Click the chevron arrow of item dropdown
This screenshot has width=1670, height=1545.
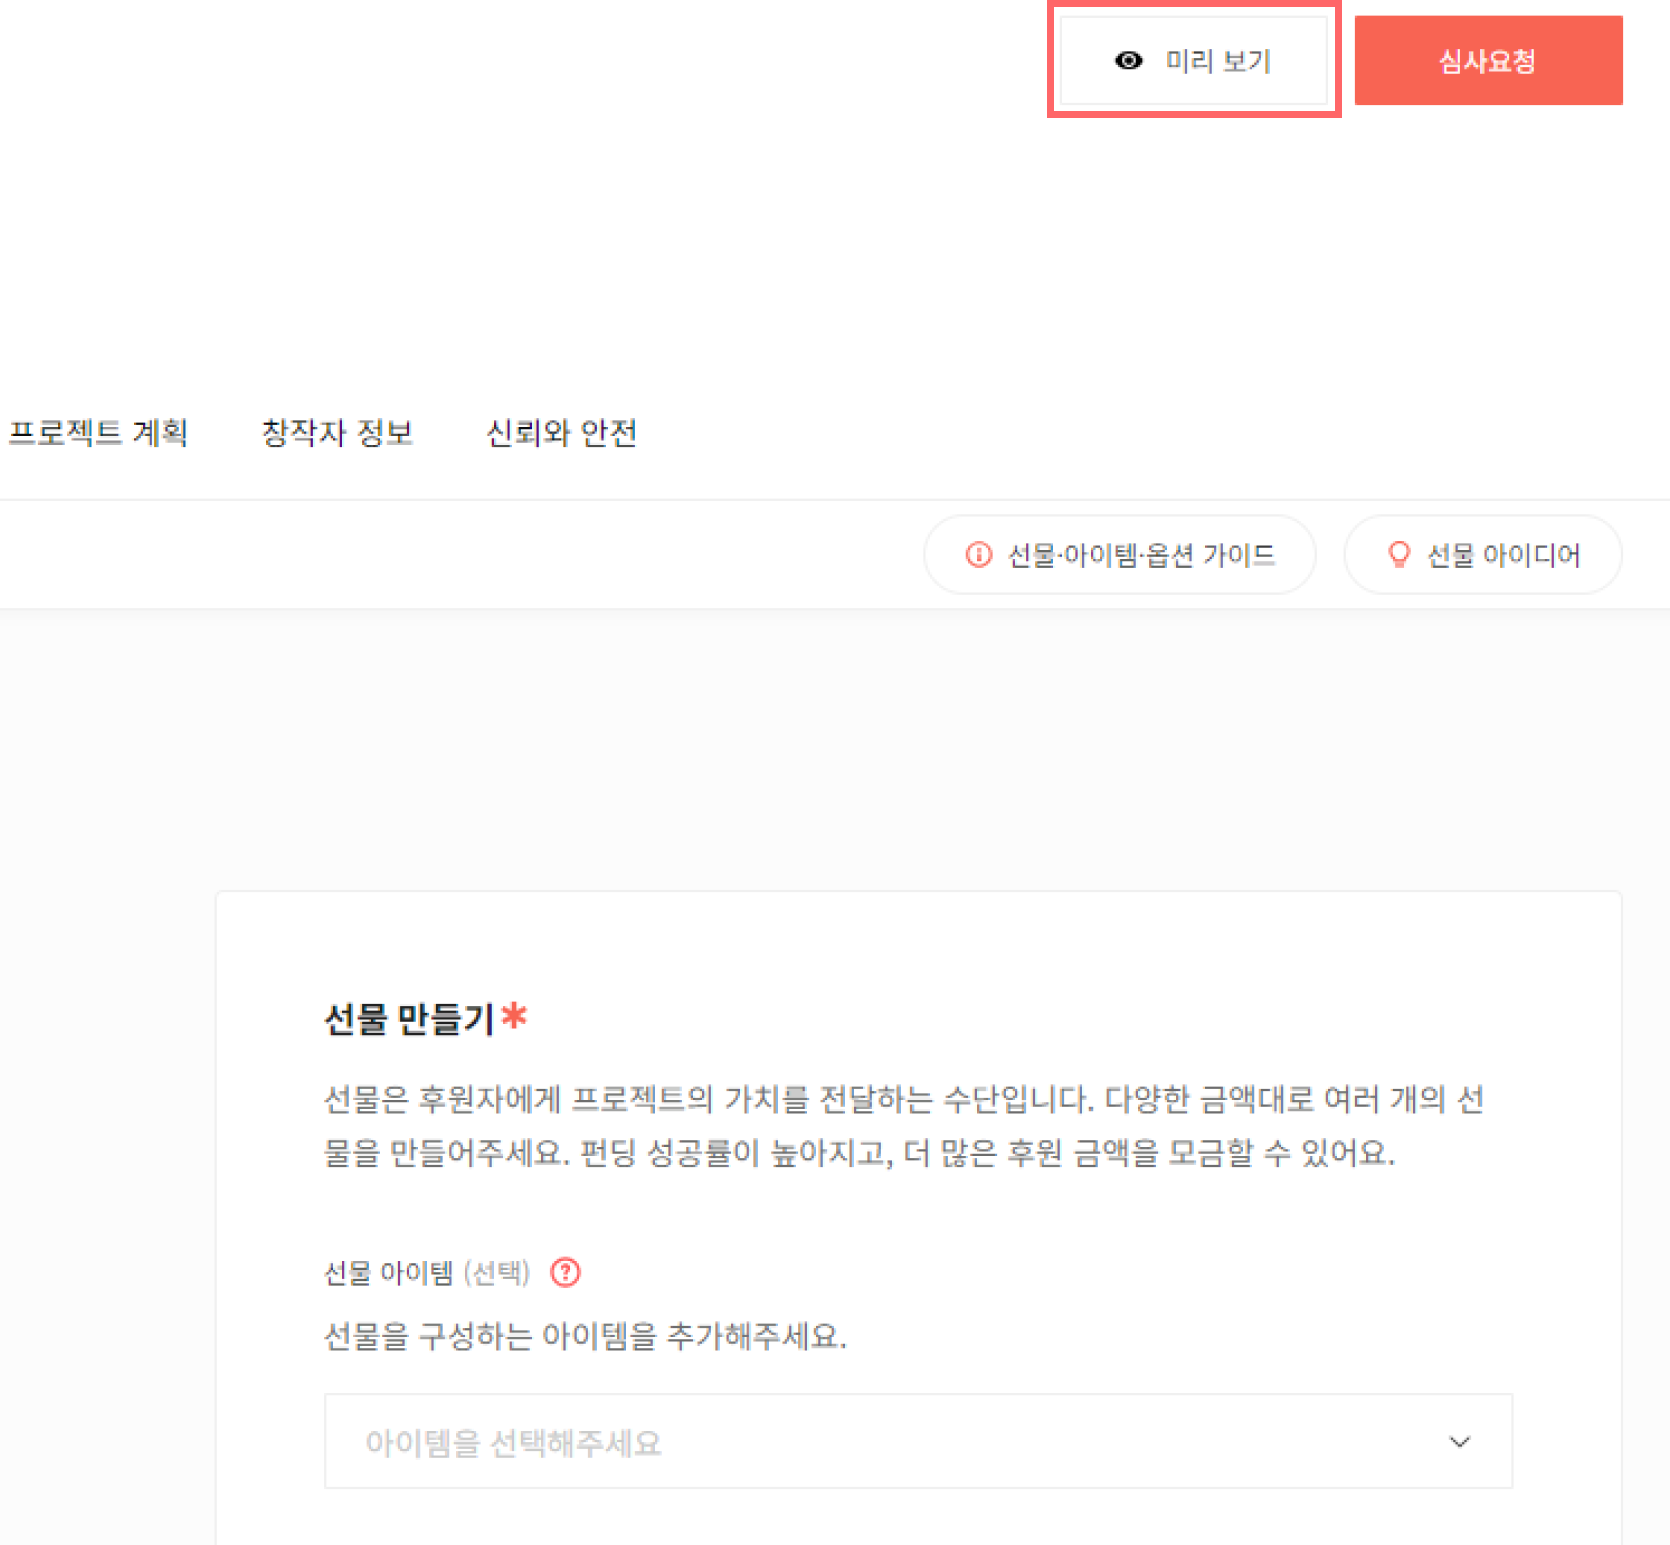pyautogui.click(x=1460, y=1442)
